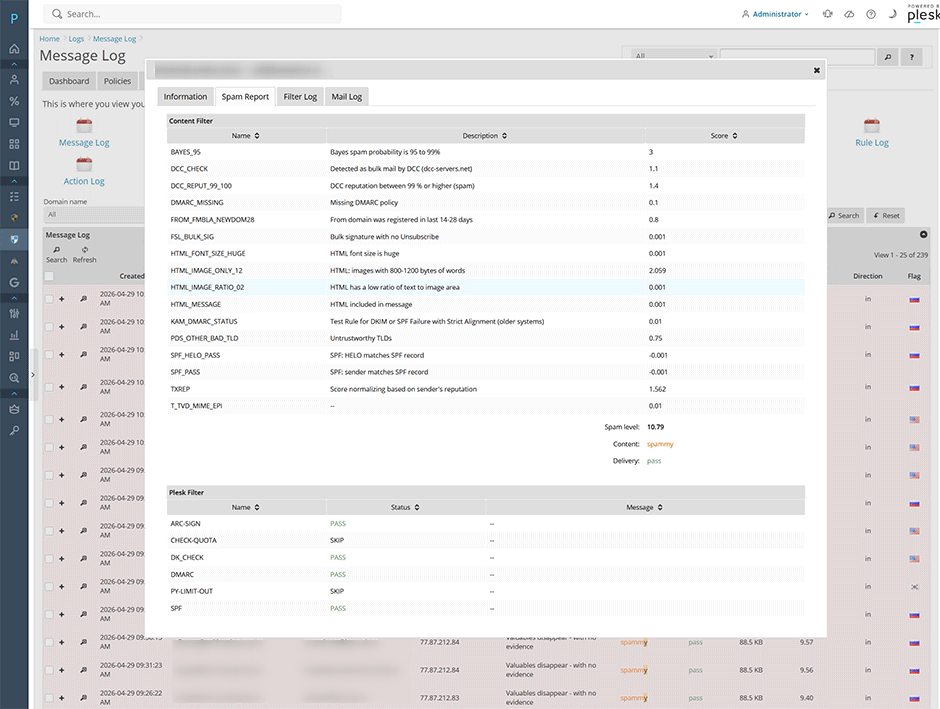
Task: Switch to the Information tab
Action: coord(185,96)
